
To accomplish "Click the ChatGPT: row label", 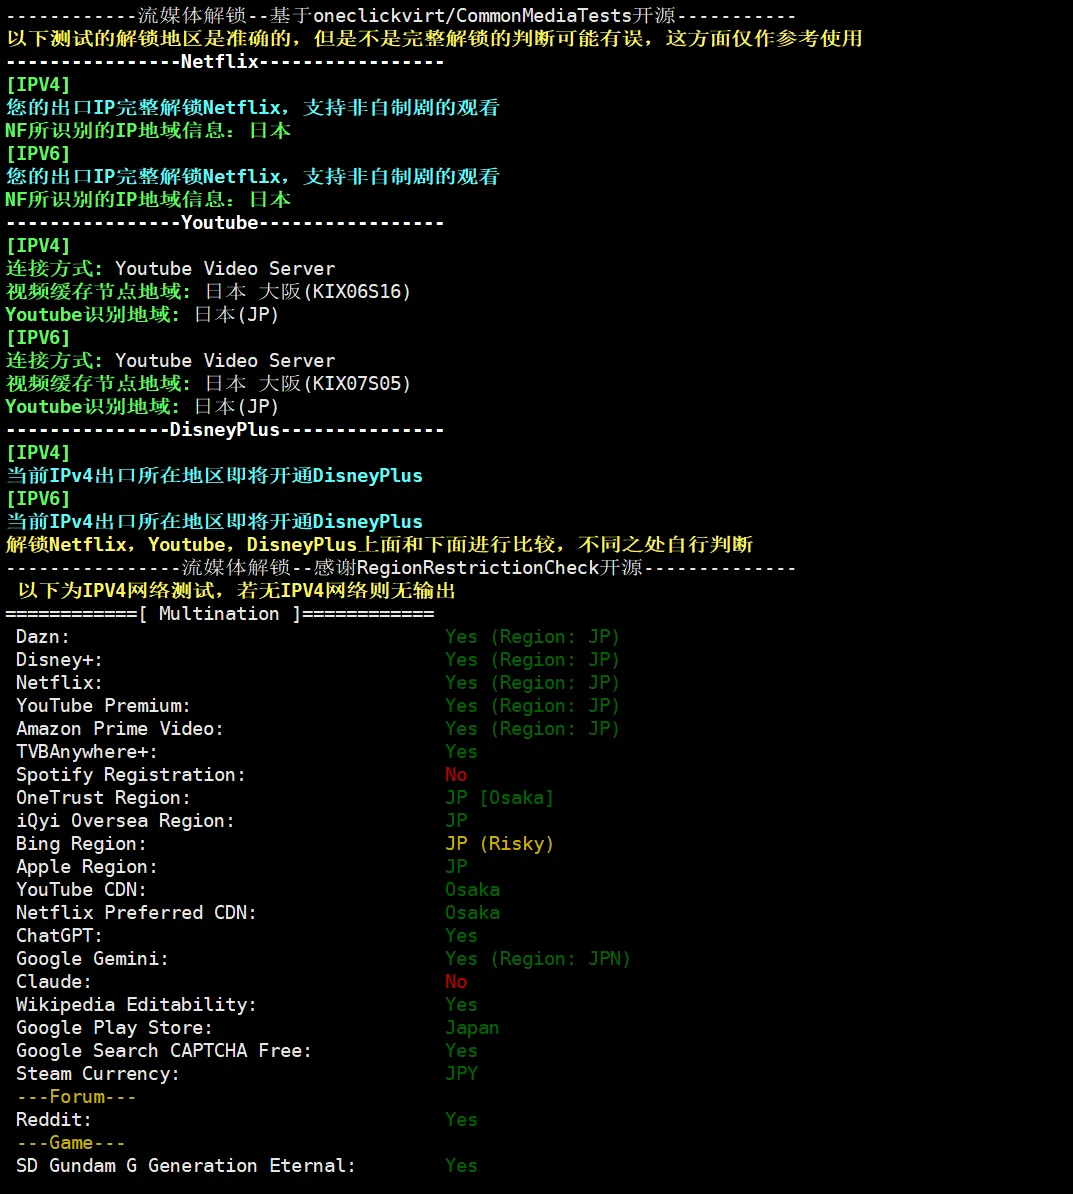I will tap(59, 936).
